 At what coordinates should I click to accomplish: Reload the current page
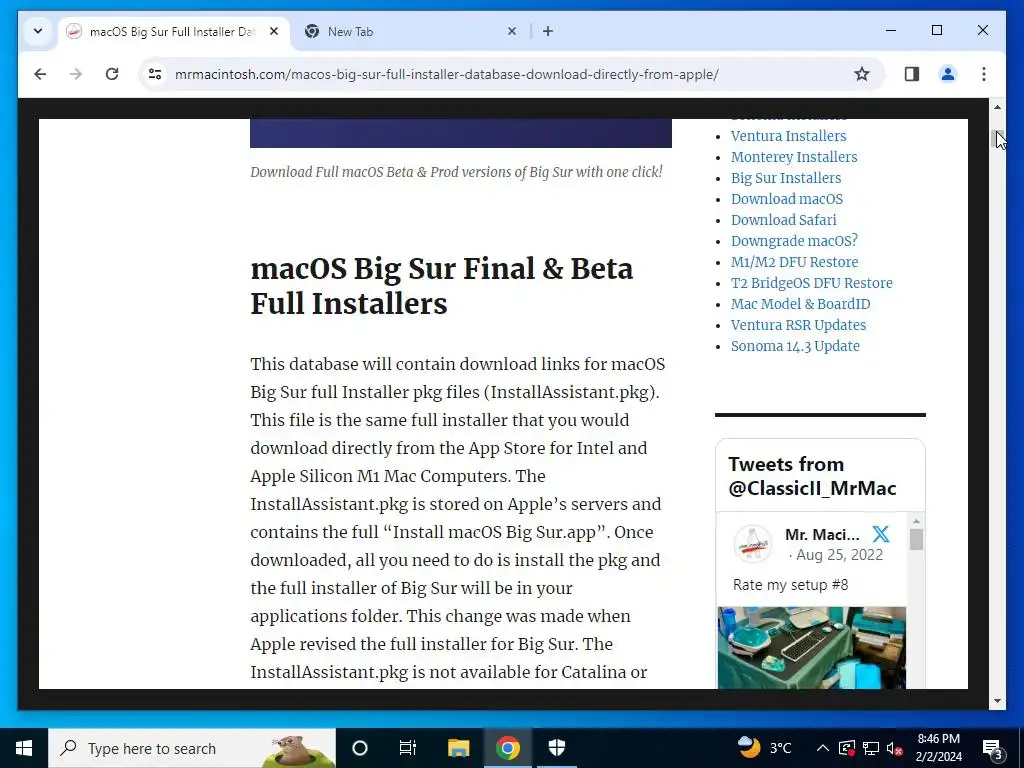112,74
